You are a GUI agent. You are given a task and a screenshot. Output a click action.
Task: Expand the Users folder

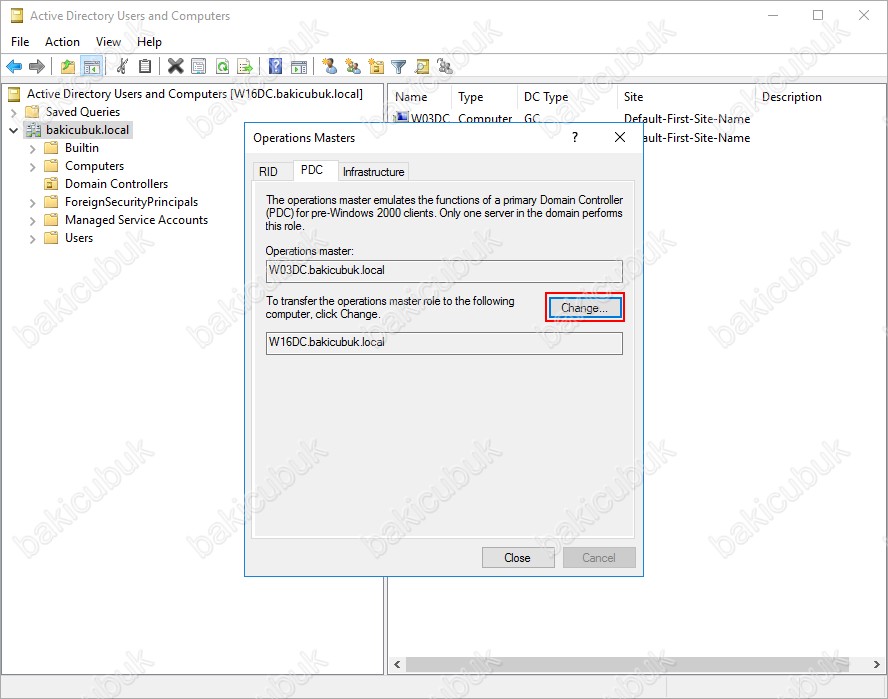[32, 239]
